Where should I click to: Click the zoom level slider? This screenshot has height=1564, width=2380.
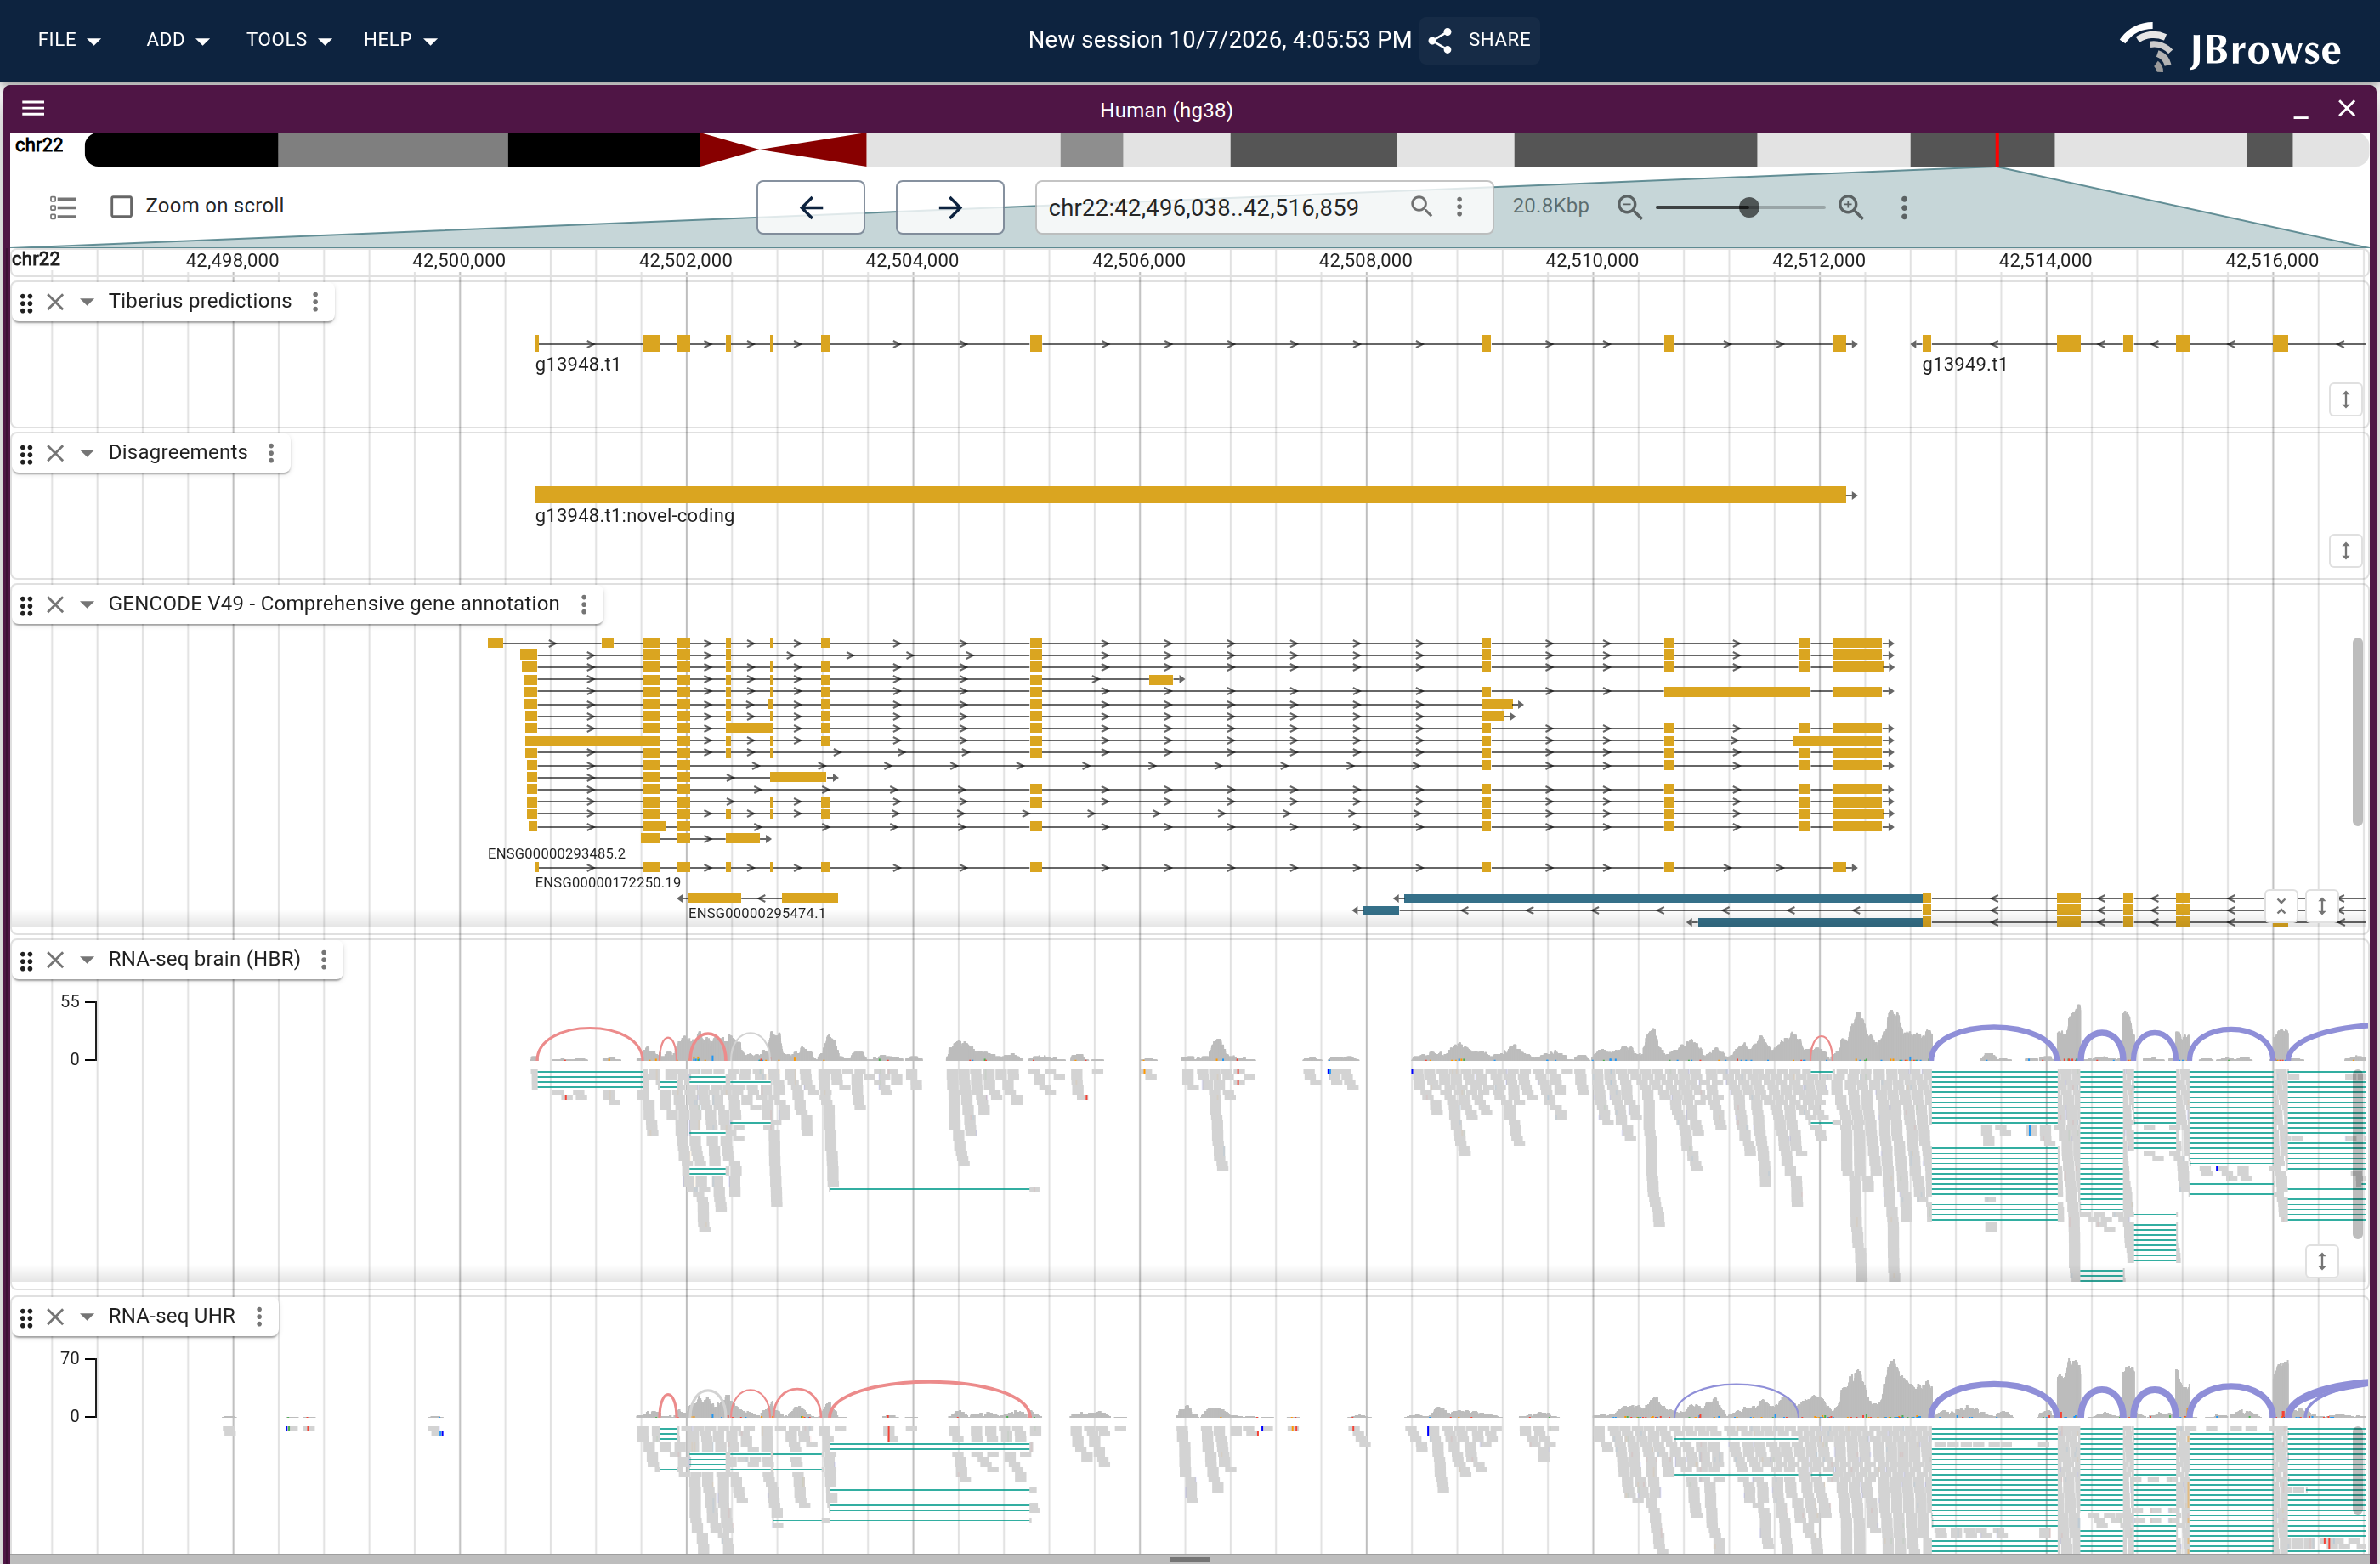click(x=1740, y=207)
